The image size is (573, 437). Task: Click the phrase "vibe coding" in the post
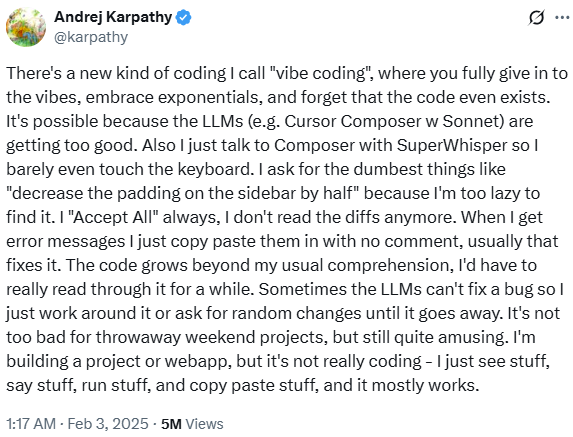pyautogui.click(x=320, y=73)
